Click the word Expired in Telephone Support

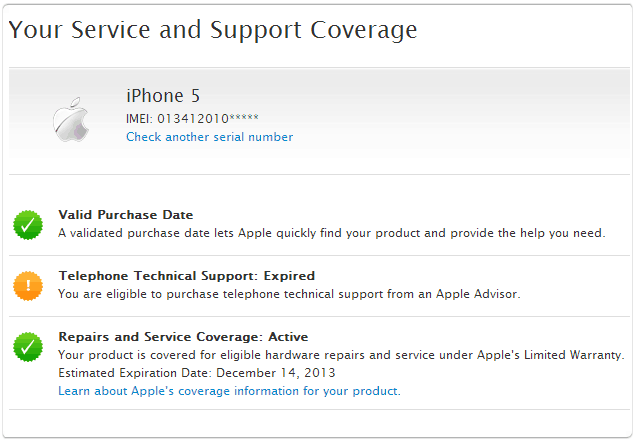point(290,276)
